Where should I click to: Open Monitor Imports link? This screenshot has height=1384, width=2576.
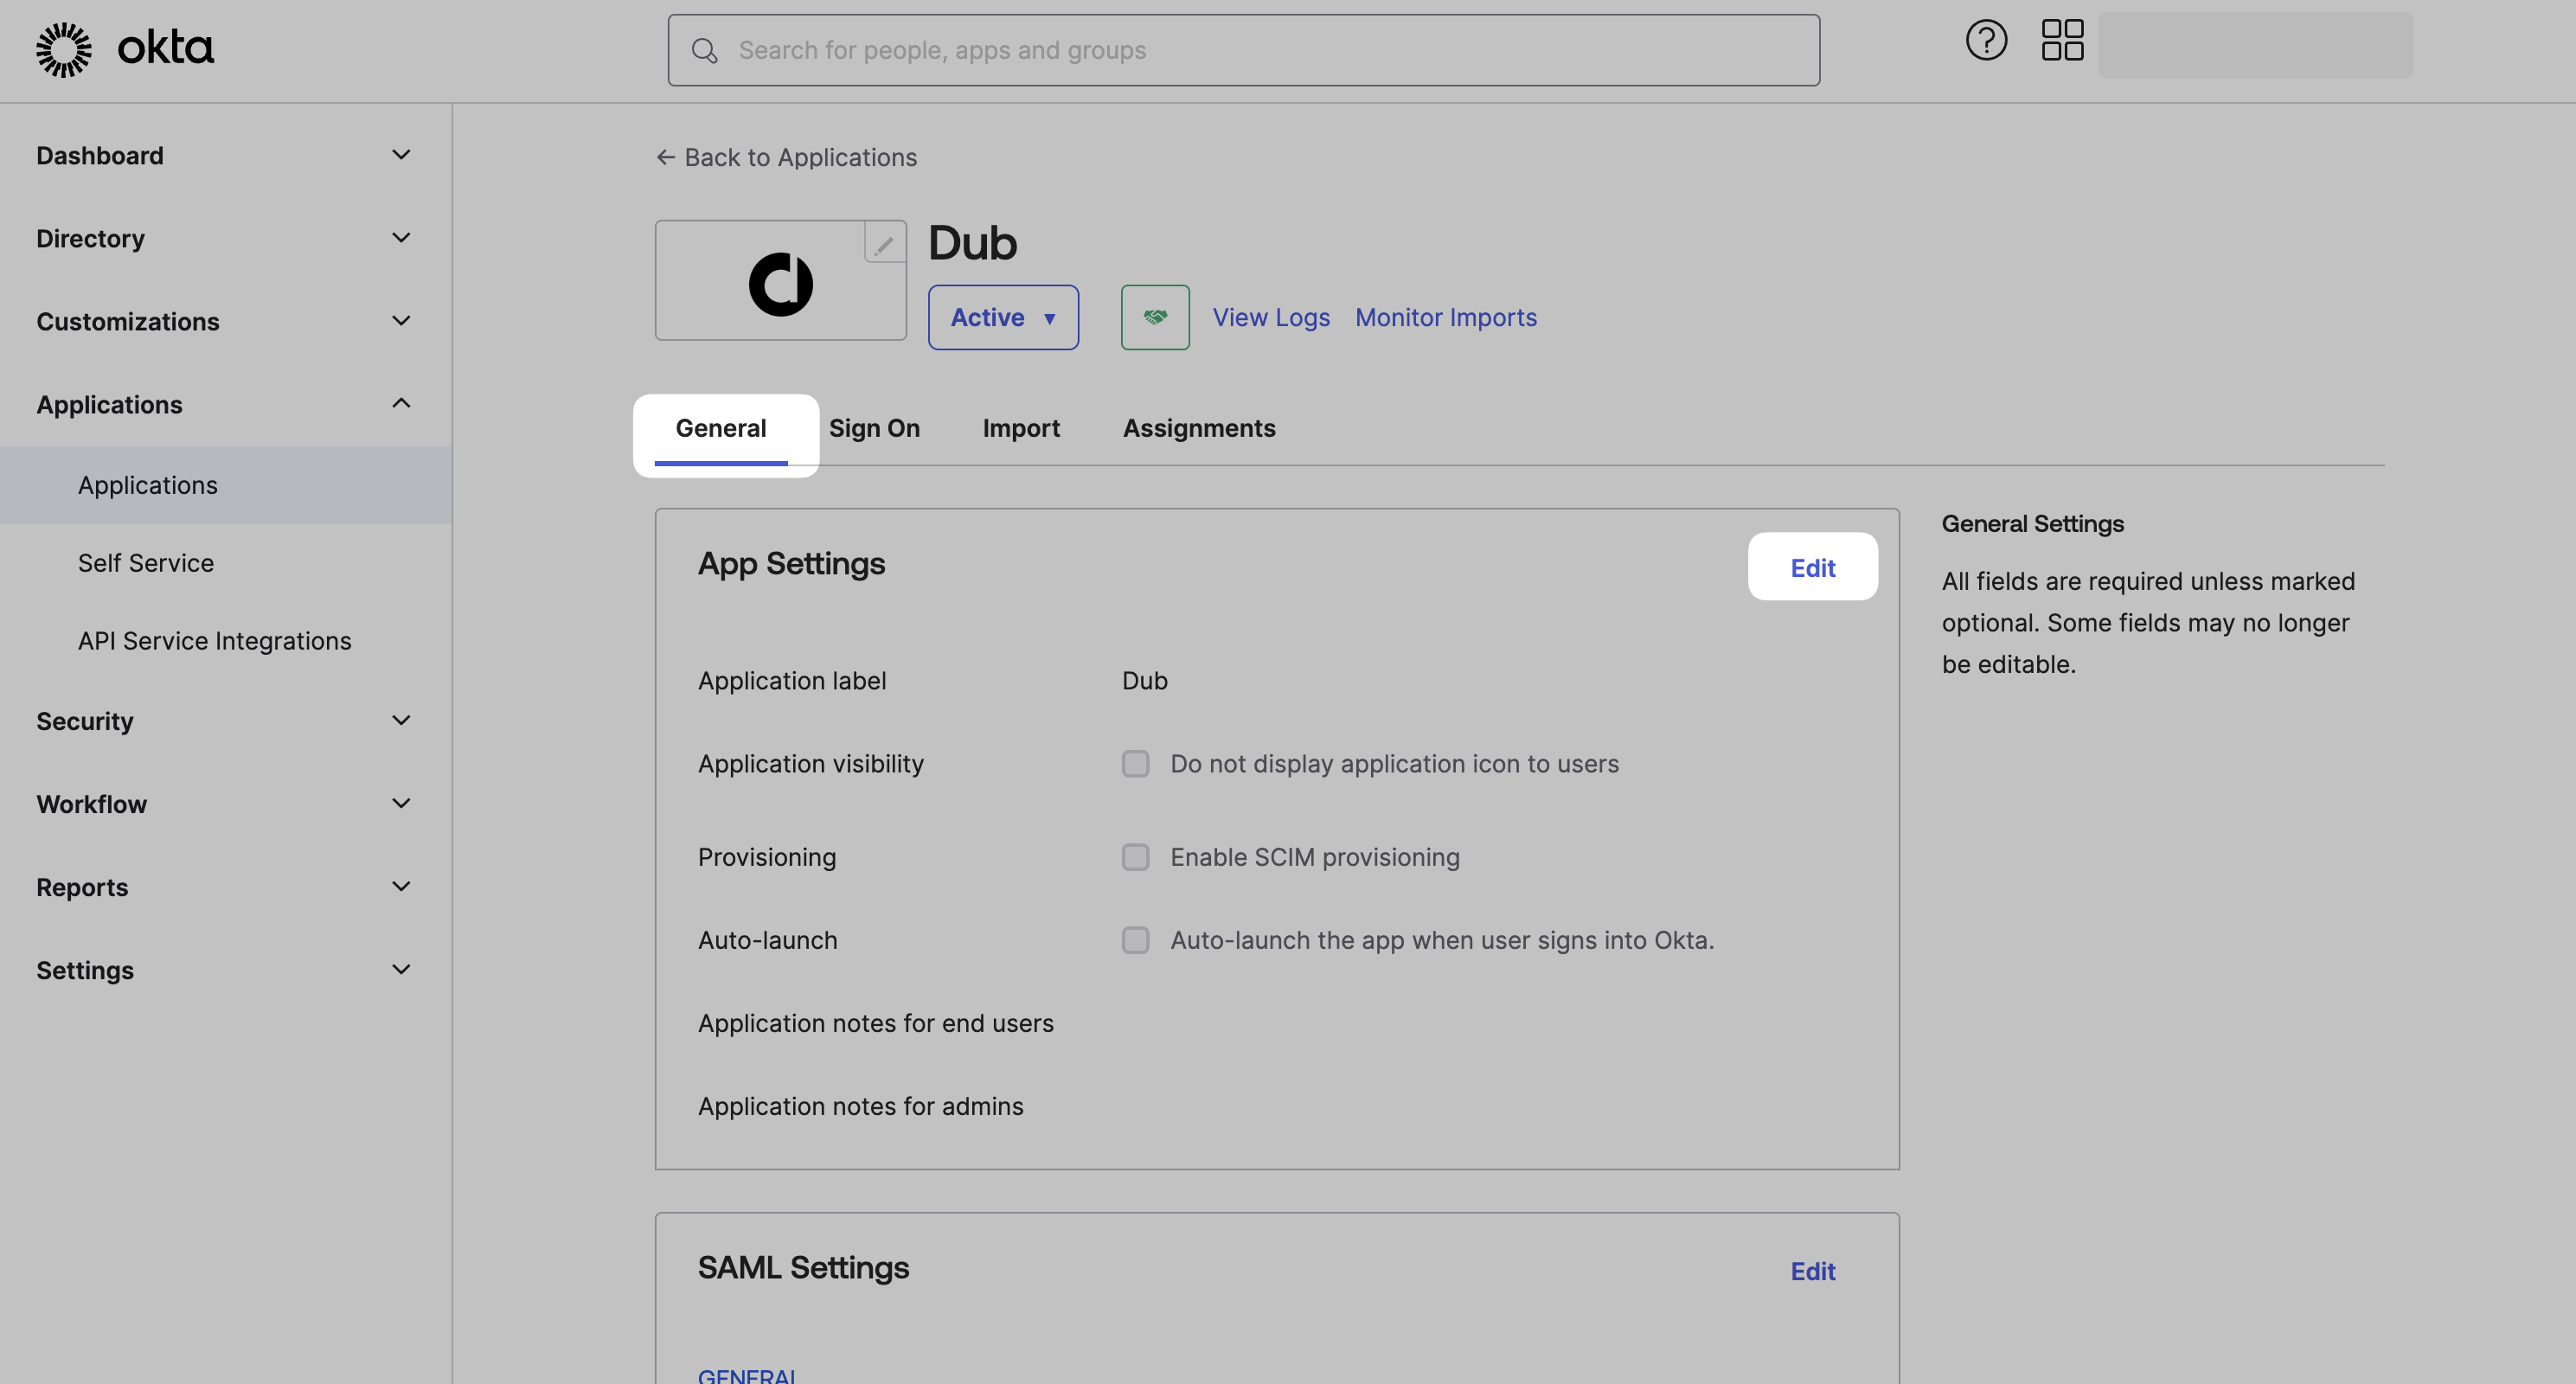[x=1446, y=317]
